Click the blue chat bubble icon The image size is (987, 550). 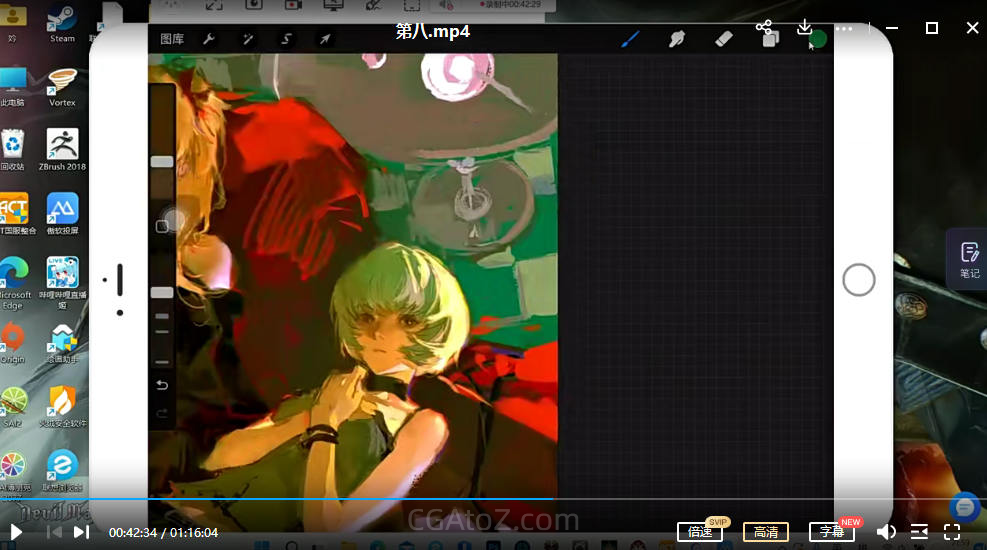tap(964, 507)
